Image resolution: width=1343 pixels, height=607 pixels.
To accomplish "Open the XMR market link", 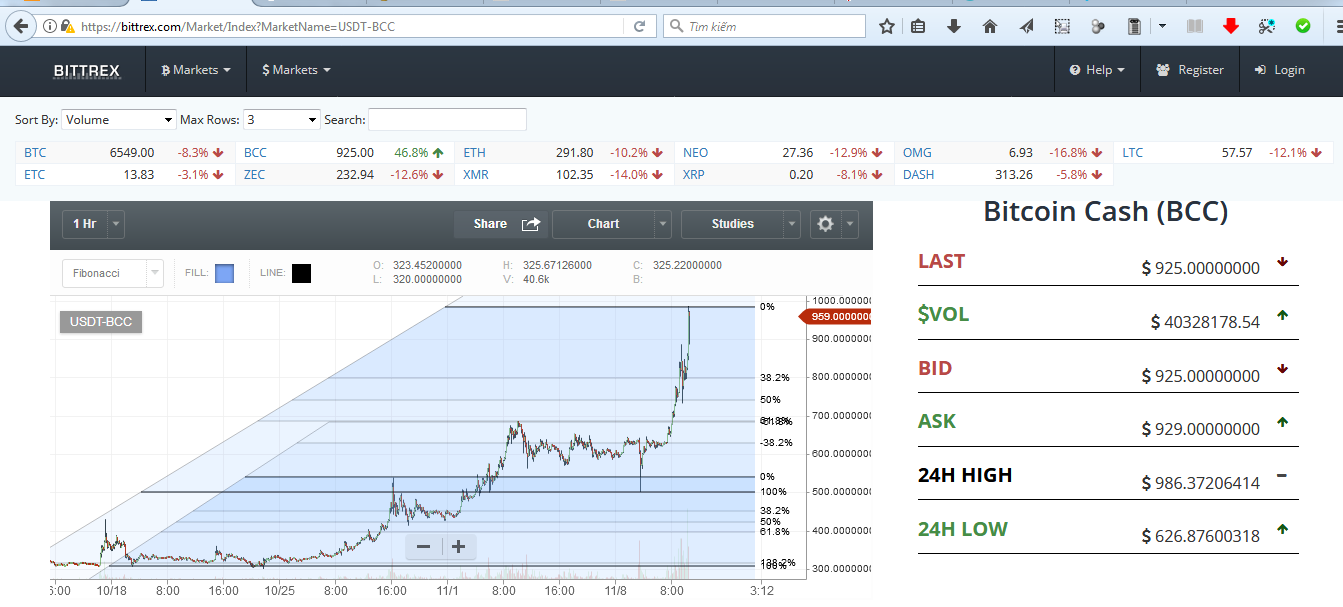I will point(476,174).
